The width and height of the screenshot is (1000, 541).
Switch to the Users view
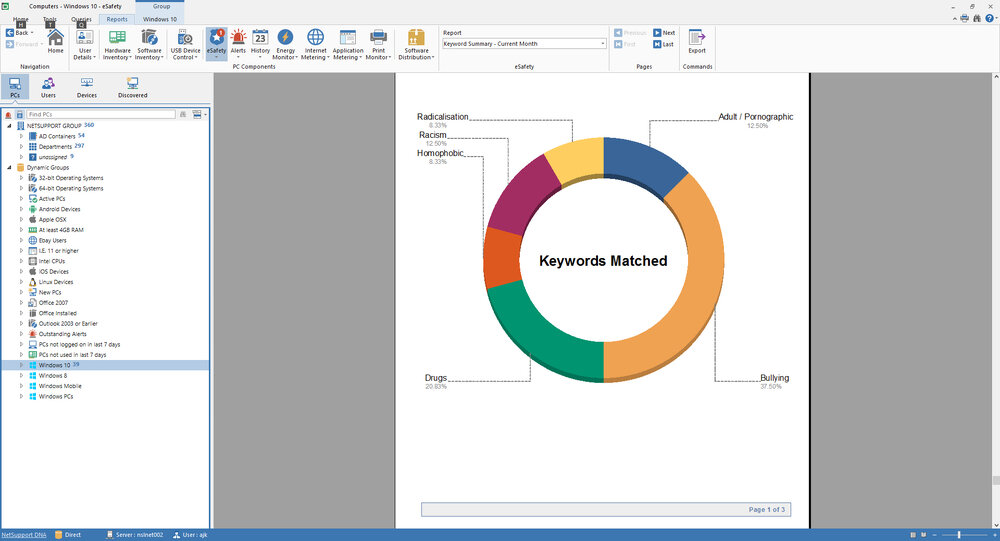click(x=48, y=87)
